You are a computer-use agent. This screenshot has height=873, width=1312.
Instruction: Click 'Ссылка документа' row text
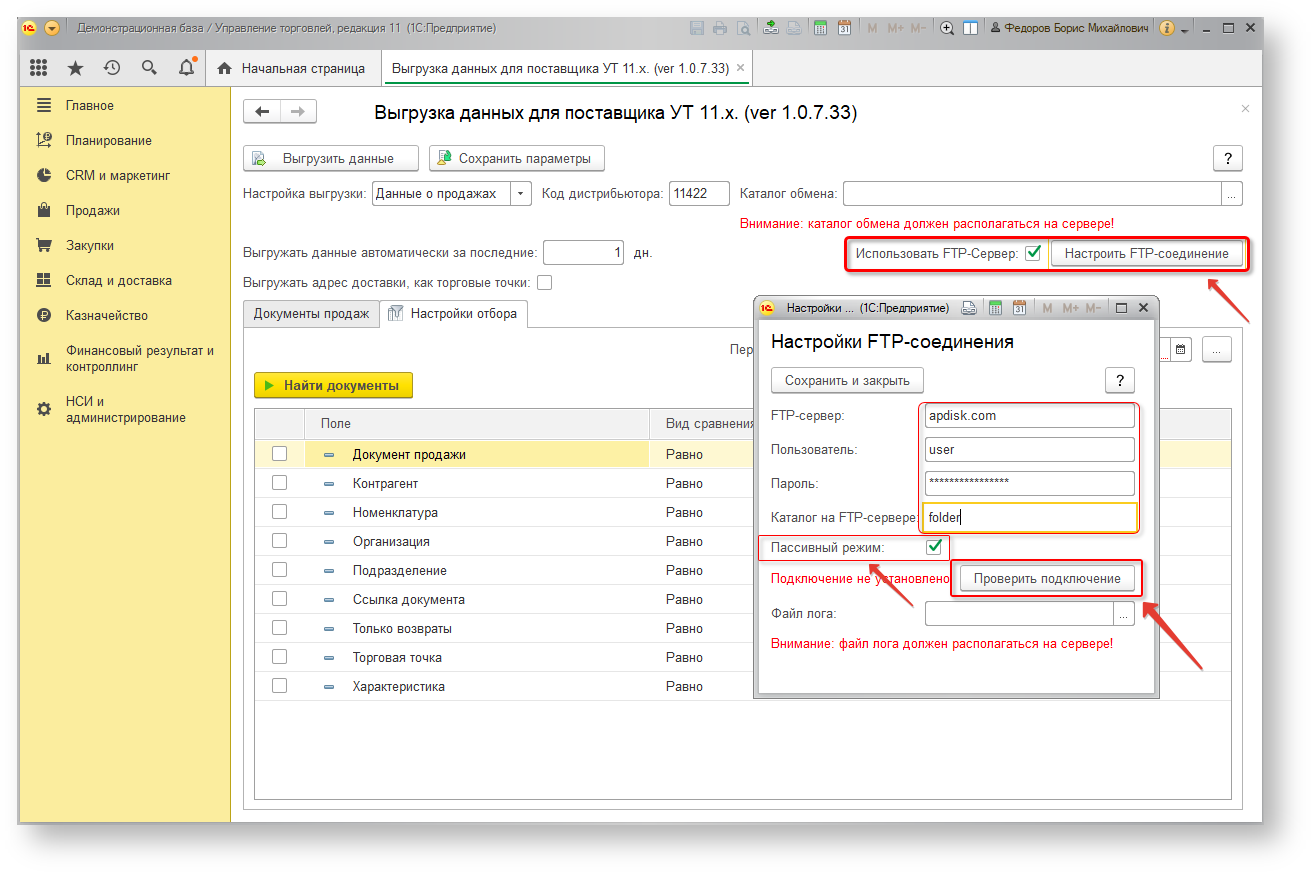coord(409,599)
